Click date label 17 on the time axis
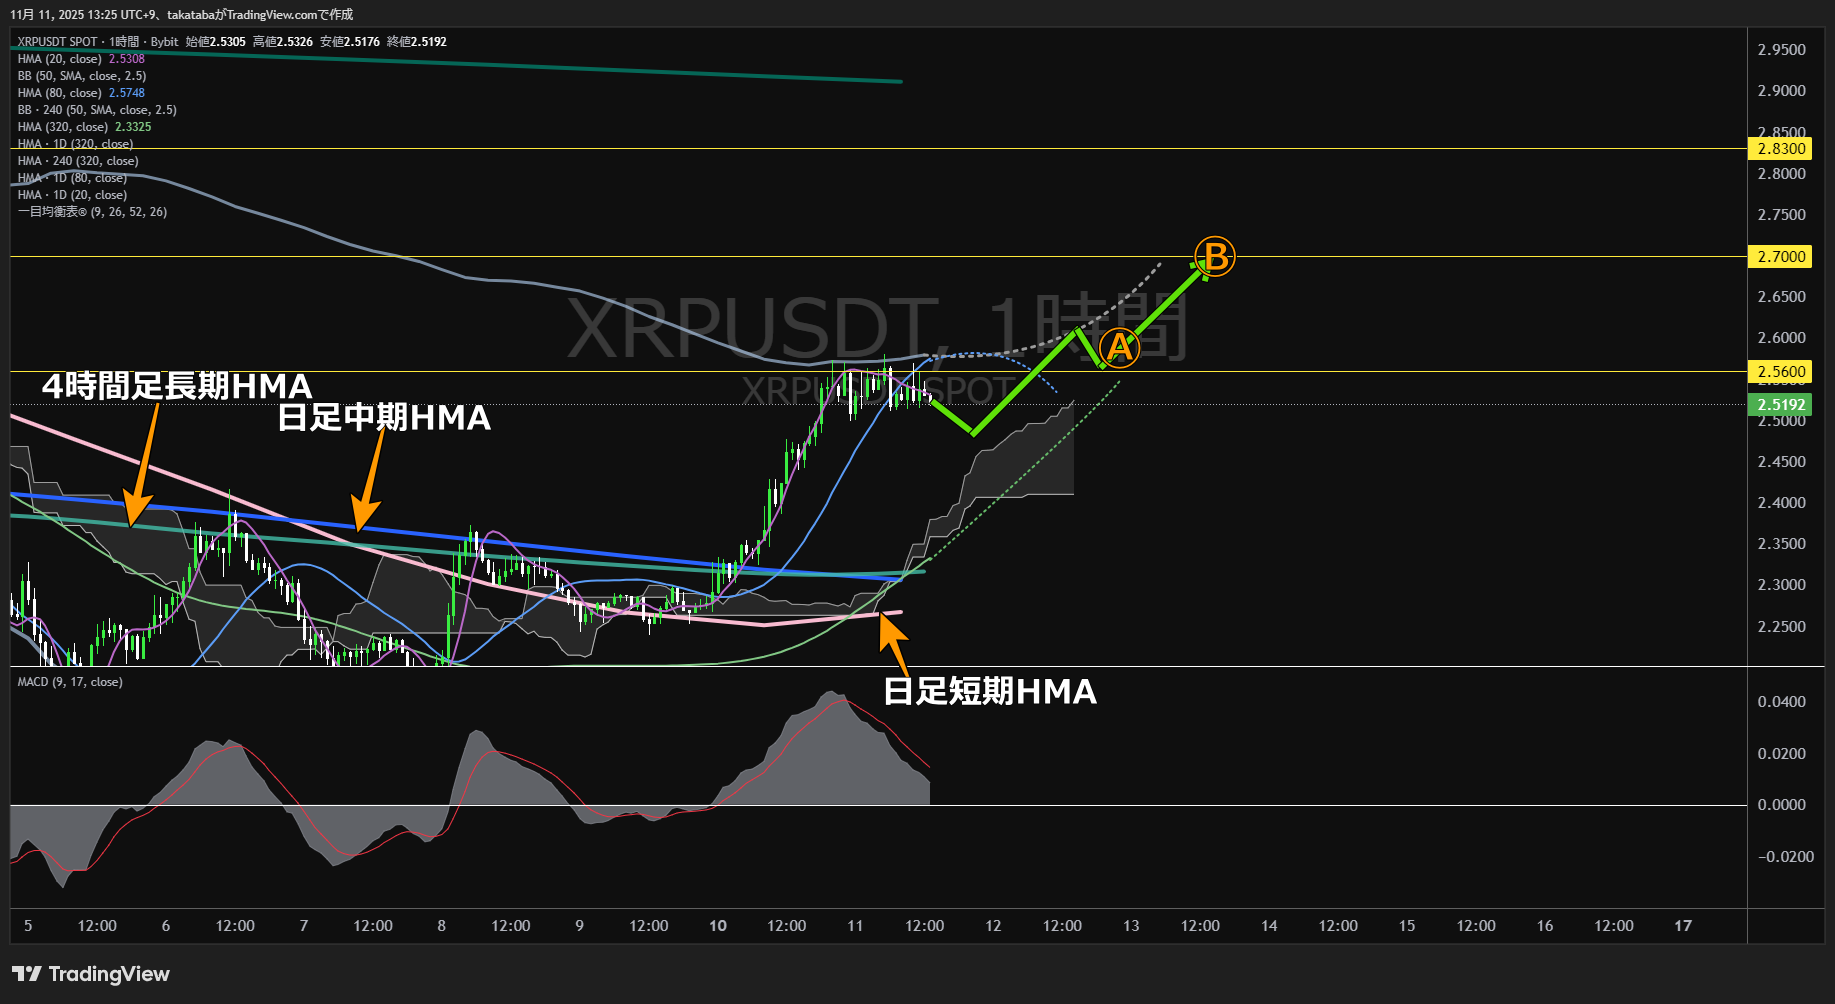Image resolution: width=1835 pixels, height=1004 pixels. pyautogui.click(x=1683, y=926)
